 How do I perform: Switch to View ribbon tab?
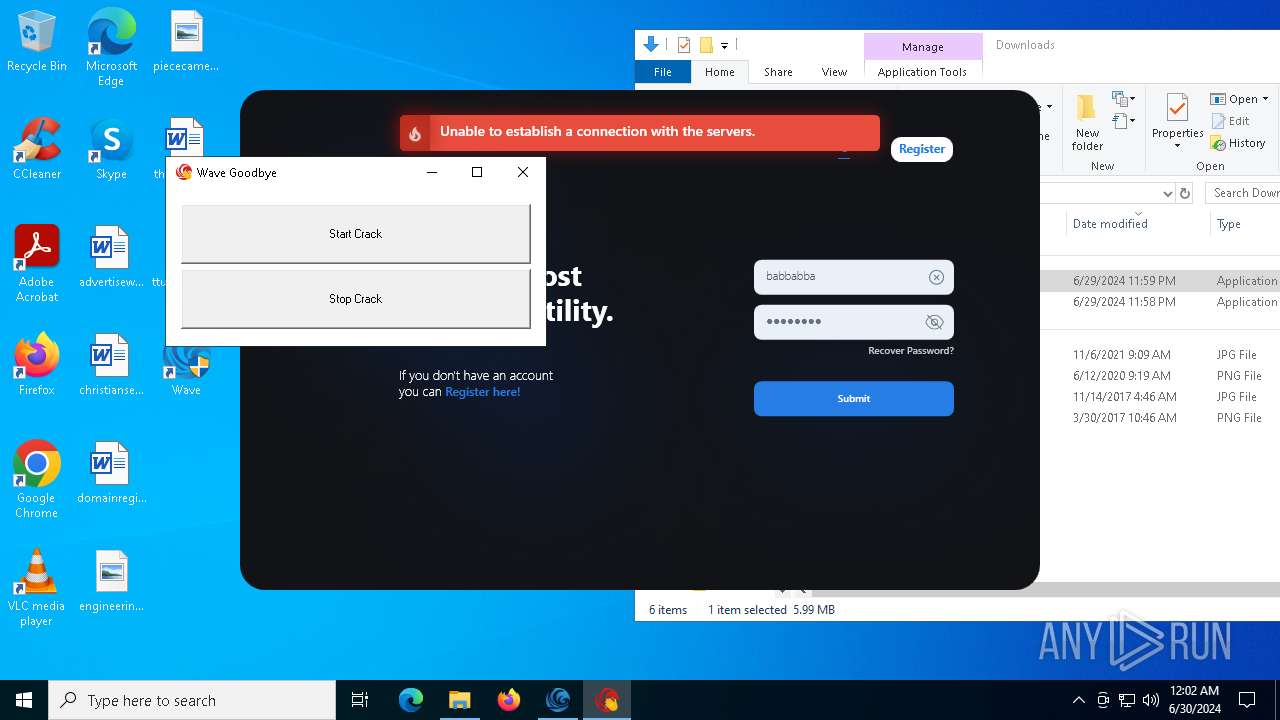click(834, 72)
